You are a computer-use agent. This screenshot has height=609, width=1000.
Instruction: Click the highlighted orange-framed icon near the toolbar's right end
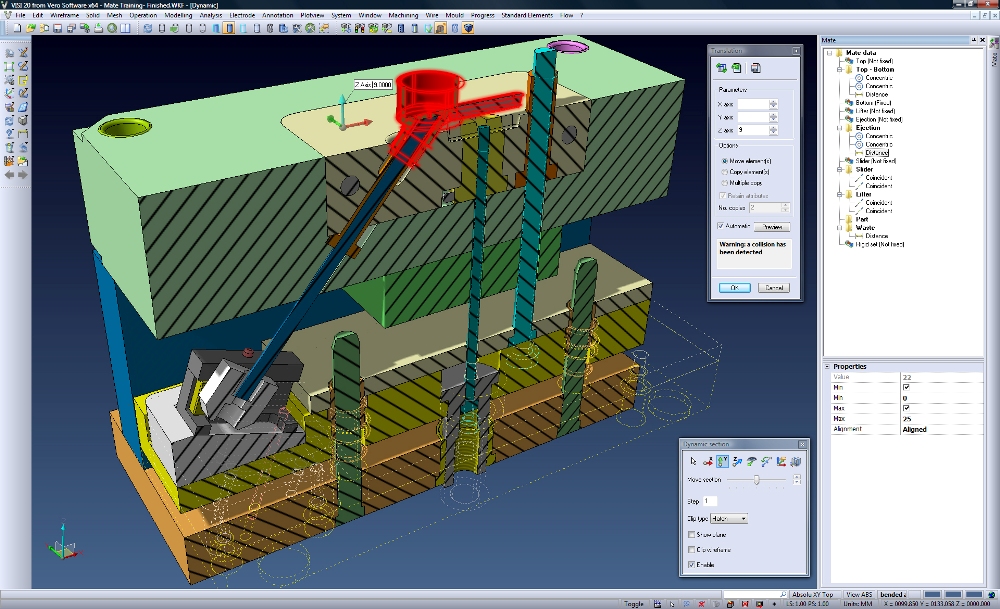(440, 28)
